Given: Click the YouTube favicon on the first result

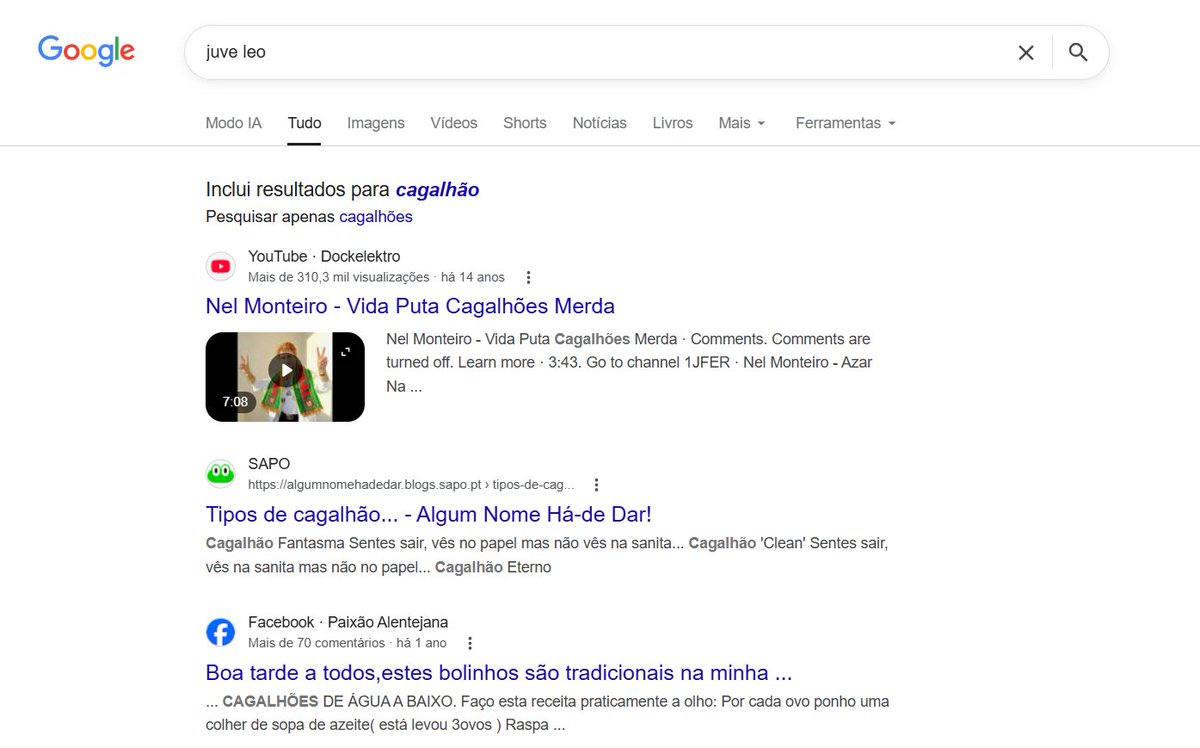Looking at the screenshot, I should (x=220, y=266).
